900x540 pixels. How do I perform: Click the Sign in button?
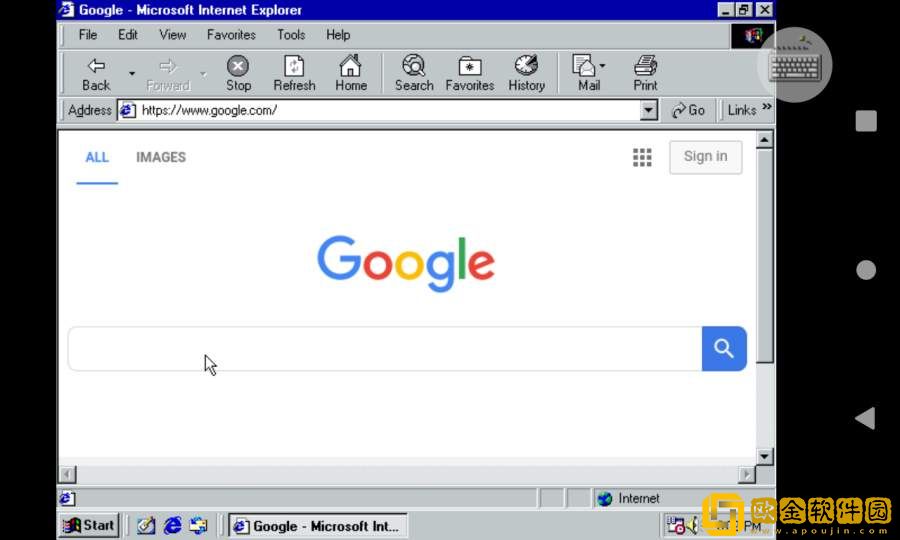705,157
